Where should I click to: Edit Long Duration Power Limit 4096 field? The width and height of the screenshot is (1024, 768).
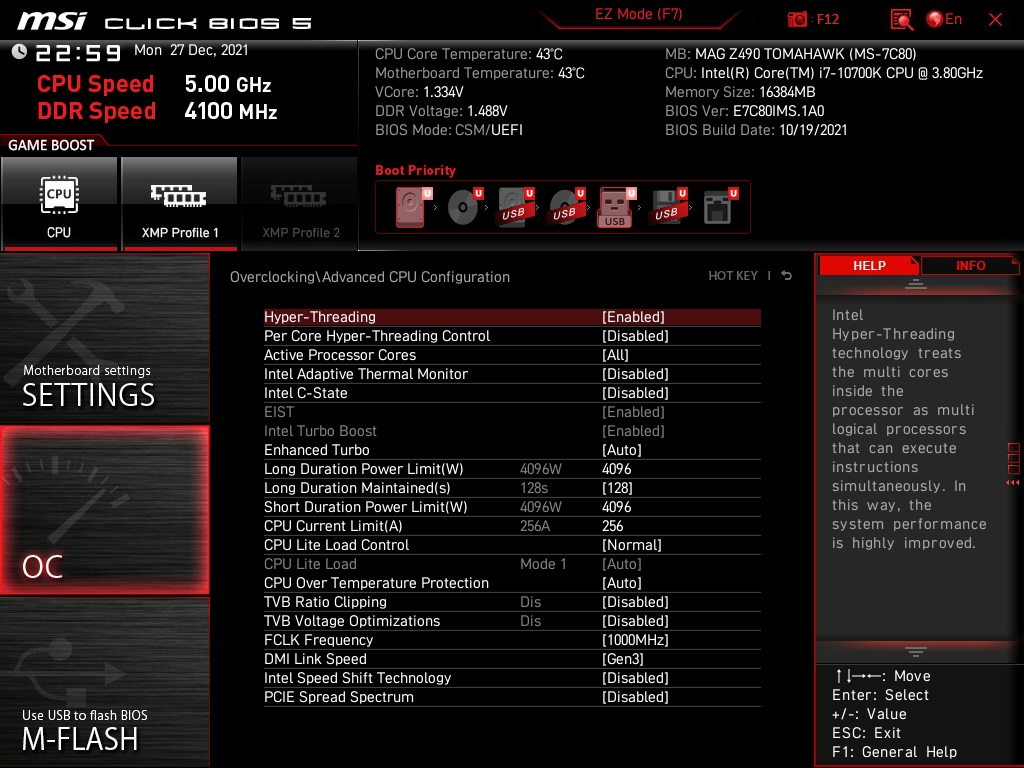point(616,468)
